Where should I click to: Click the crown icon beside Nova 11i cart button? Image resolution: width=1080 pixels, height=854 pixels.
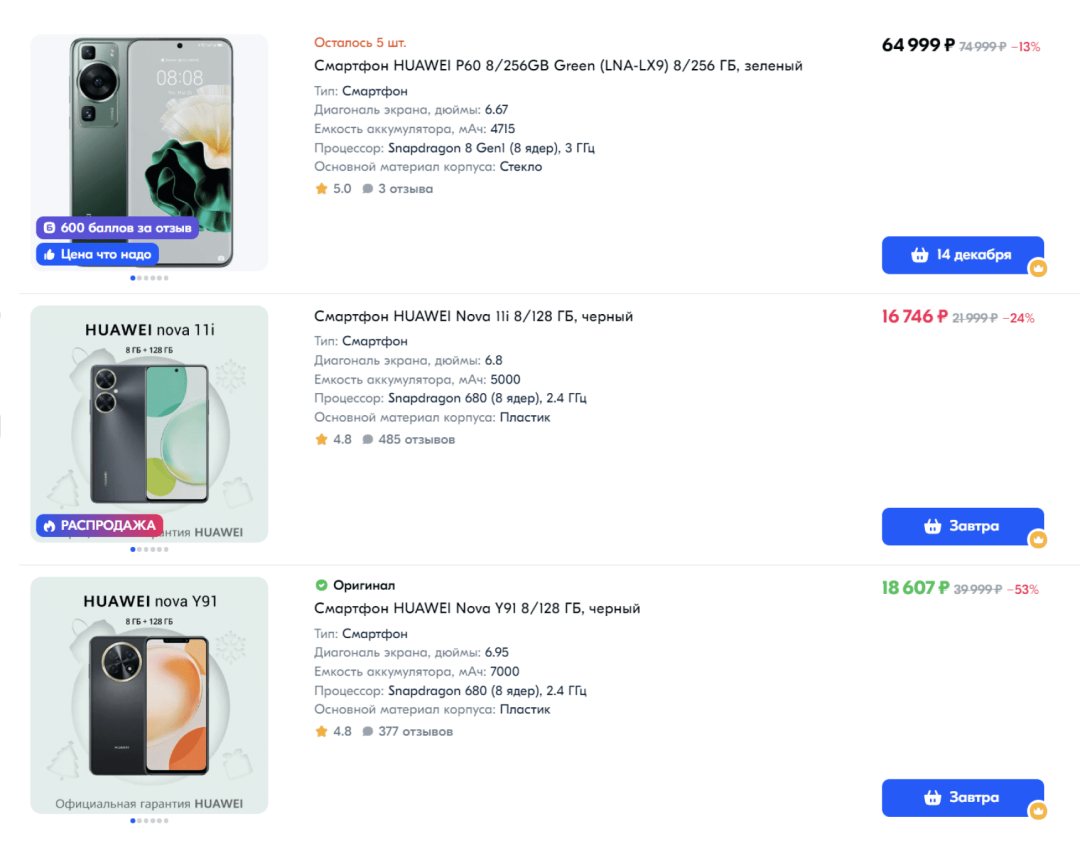pyautogui.click(x=1038, y=540)
